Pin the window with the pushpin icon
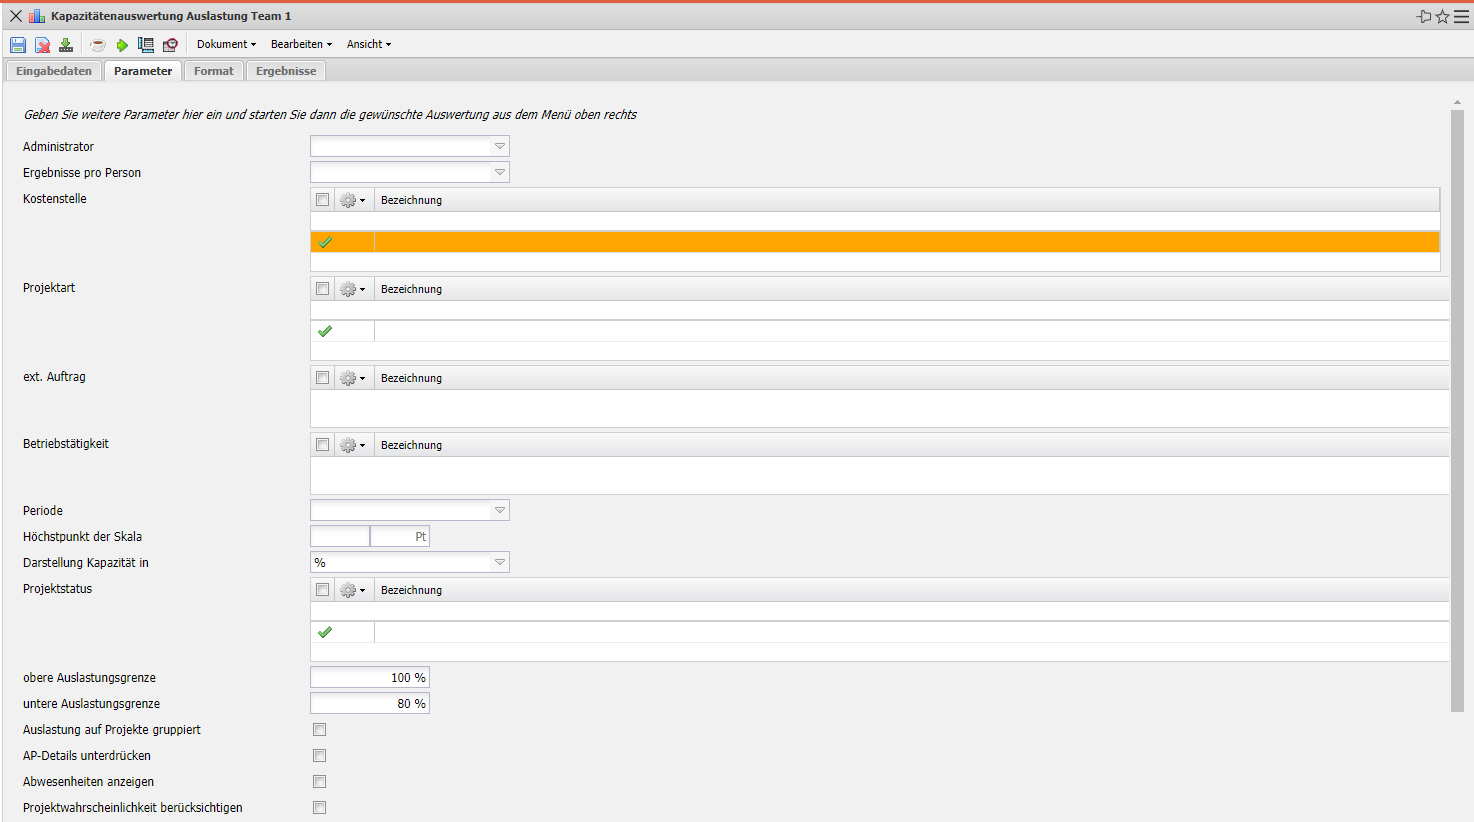 (1424, 16)
